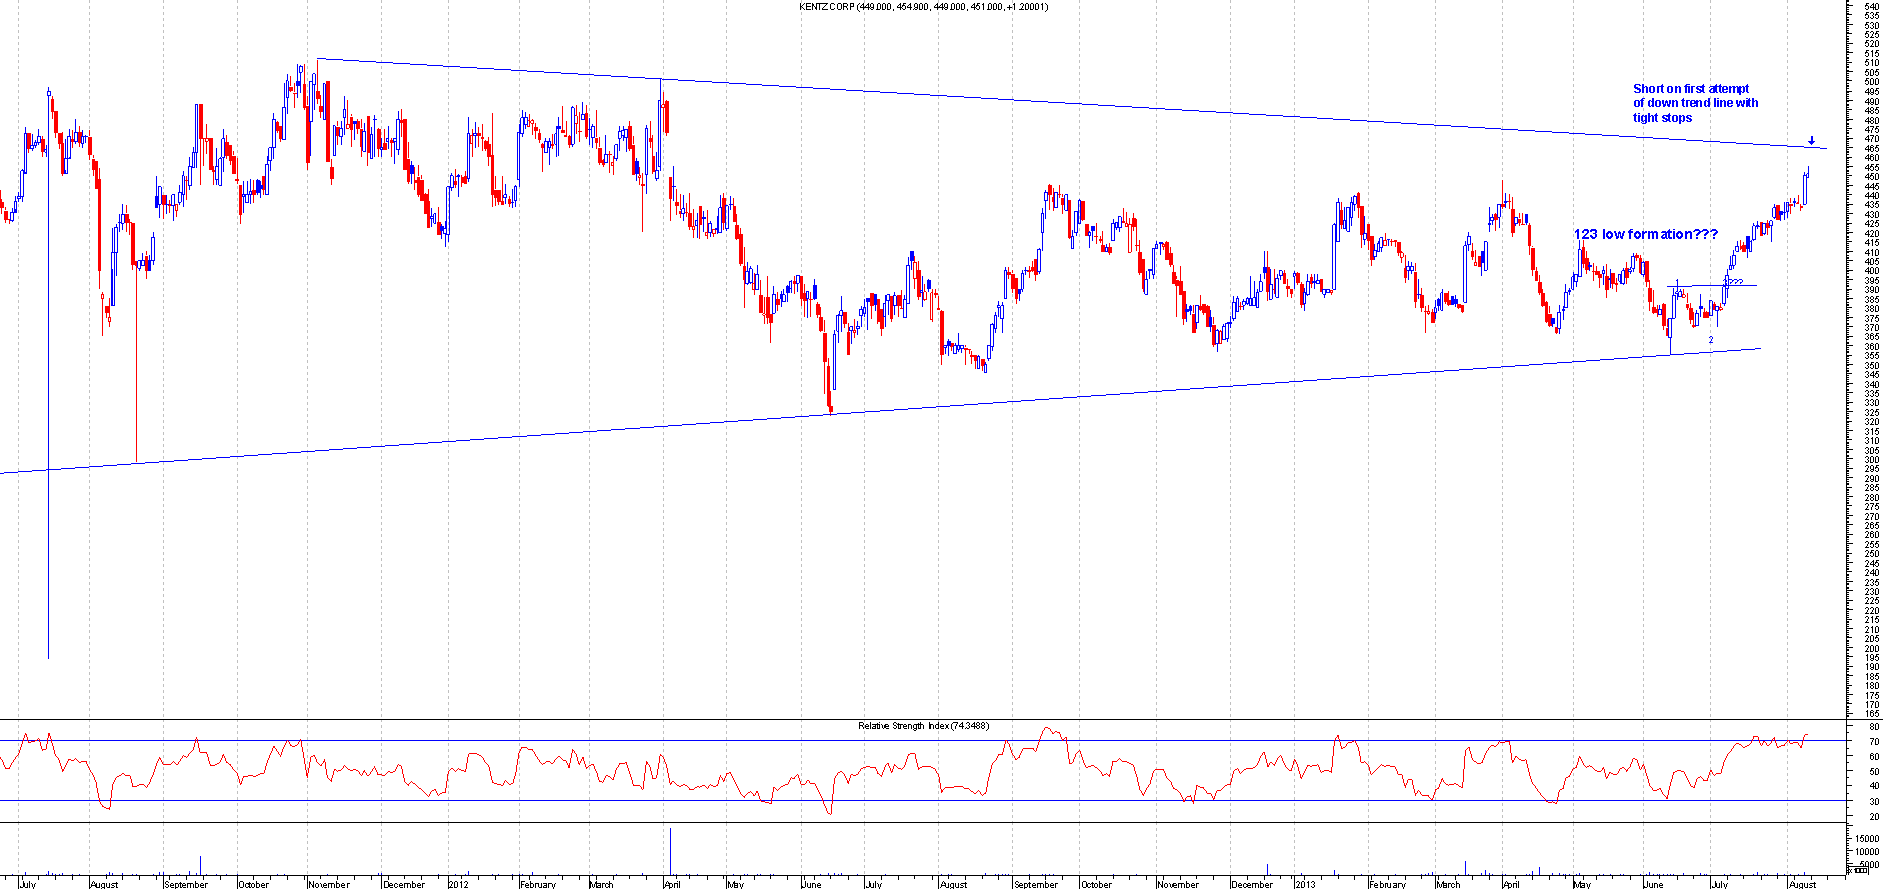Image resolution: width=1883 pixels, height=889 pixels.
Task: Click the '2013' year label on time axis
Action: [1305, 884]
